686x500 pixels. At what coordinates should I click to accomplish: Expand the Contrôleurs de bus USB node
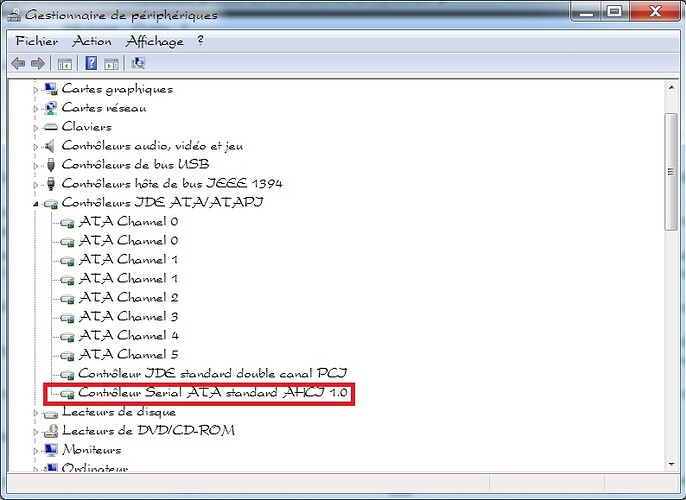click(x=36, y=165)
